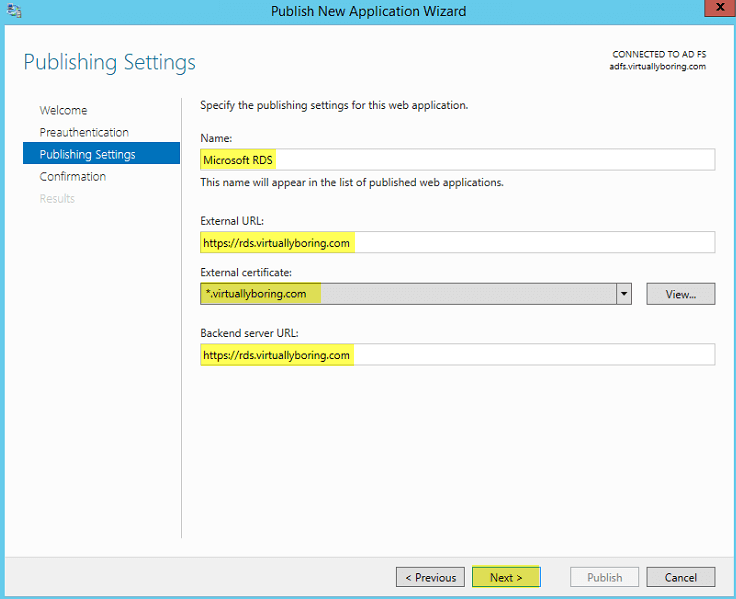Image resolution: width=736 pixels, height=599 pixels.
Task: Click the 'External certificate:' label
Action: click(x=246, y=272)
